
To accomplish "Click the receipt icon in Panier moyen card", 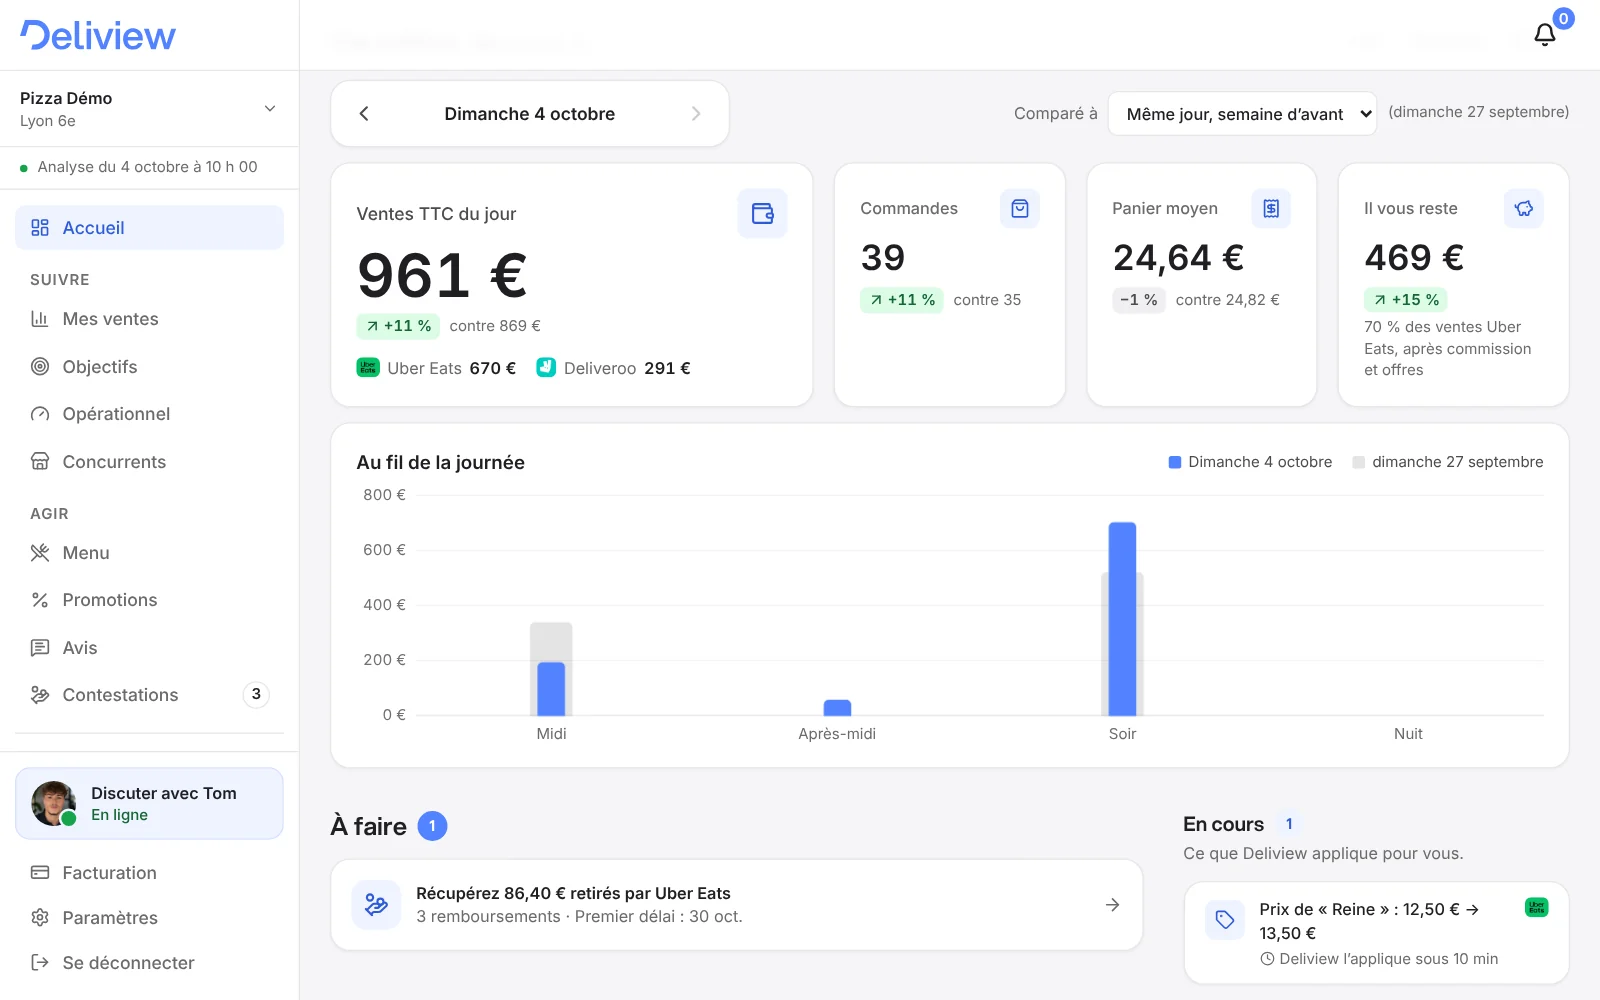I will (1271, 208).
